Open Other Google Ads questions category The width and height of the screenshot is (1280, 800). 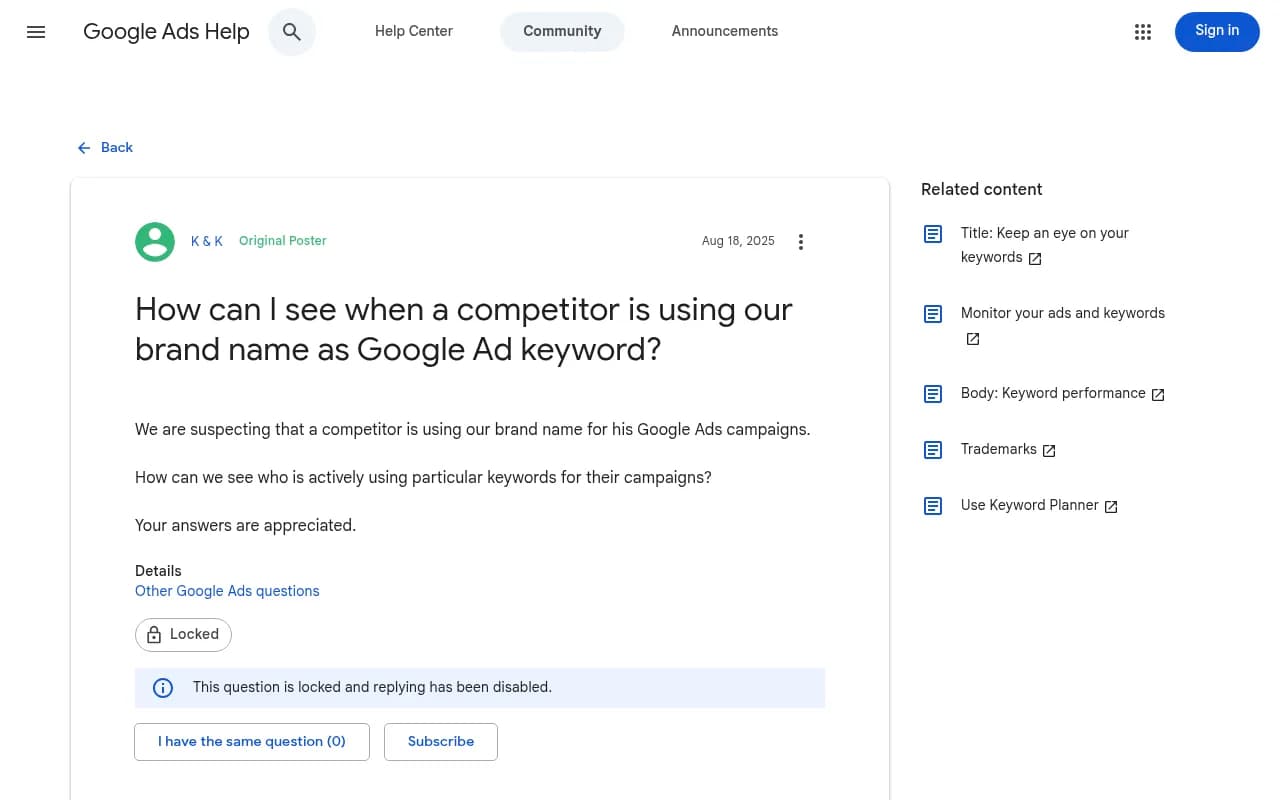coord(227,591)
